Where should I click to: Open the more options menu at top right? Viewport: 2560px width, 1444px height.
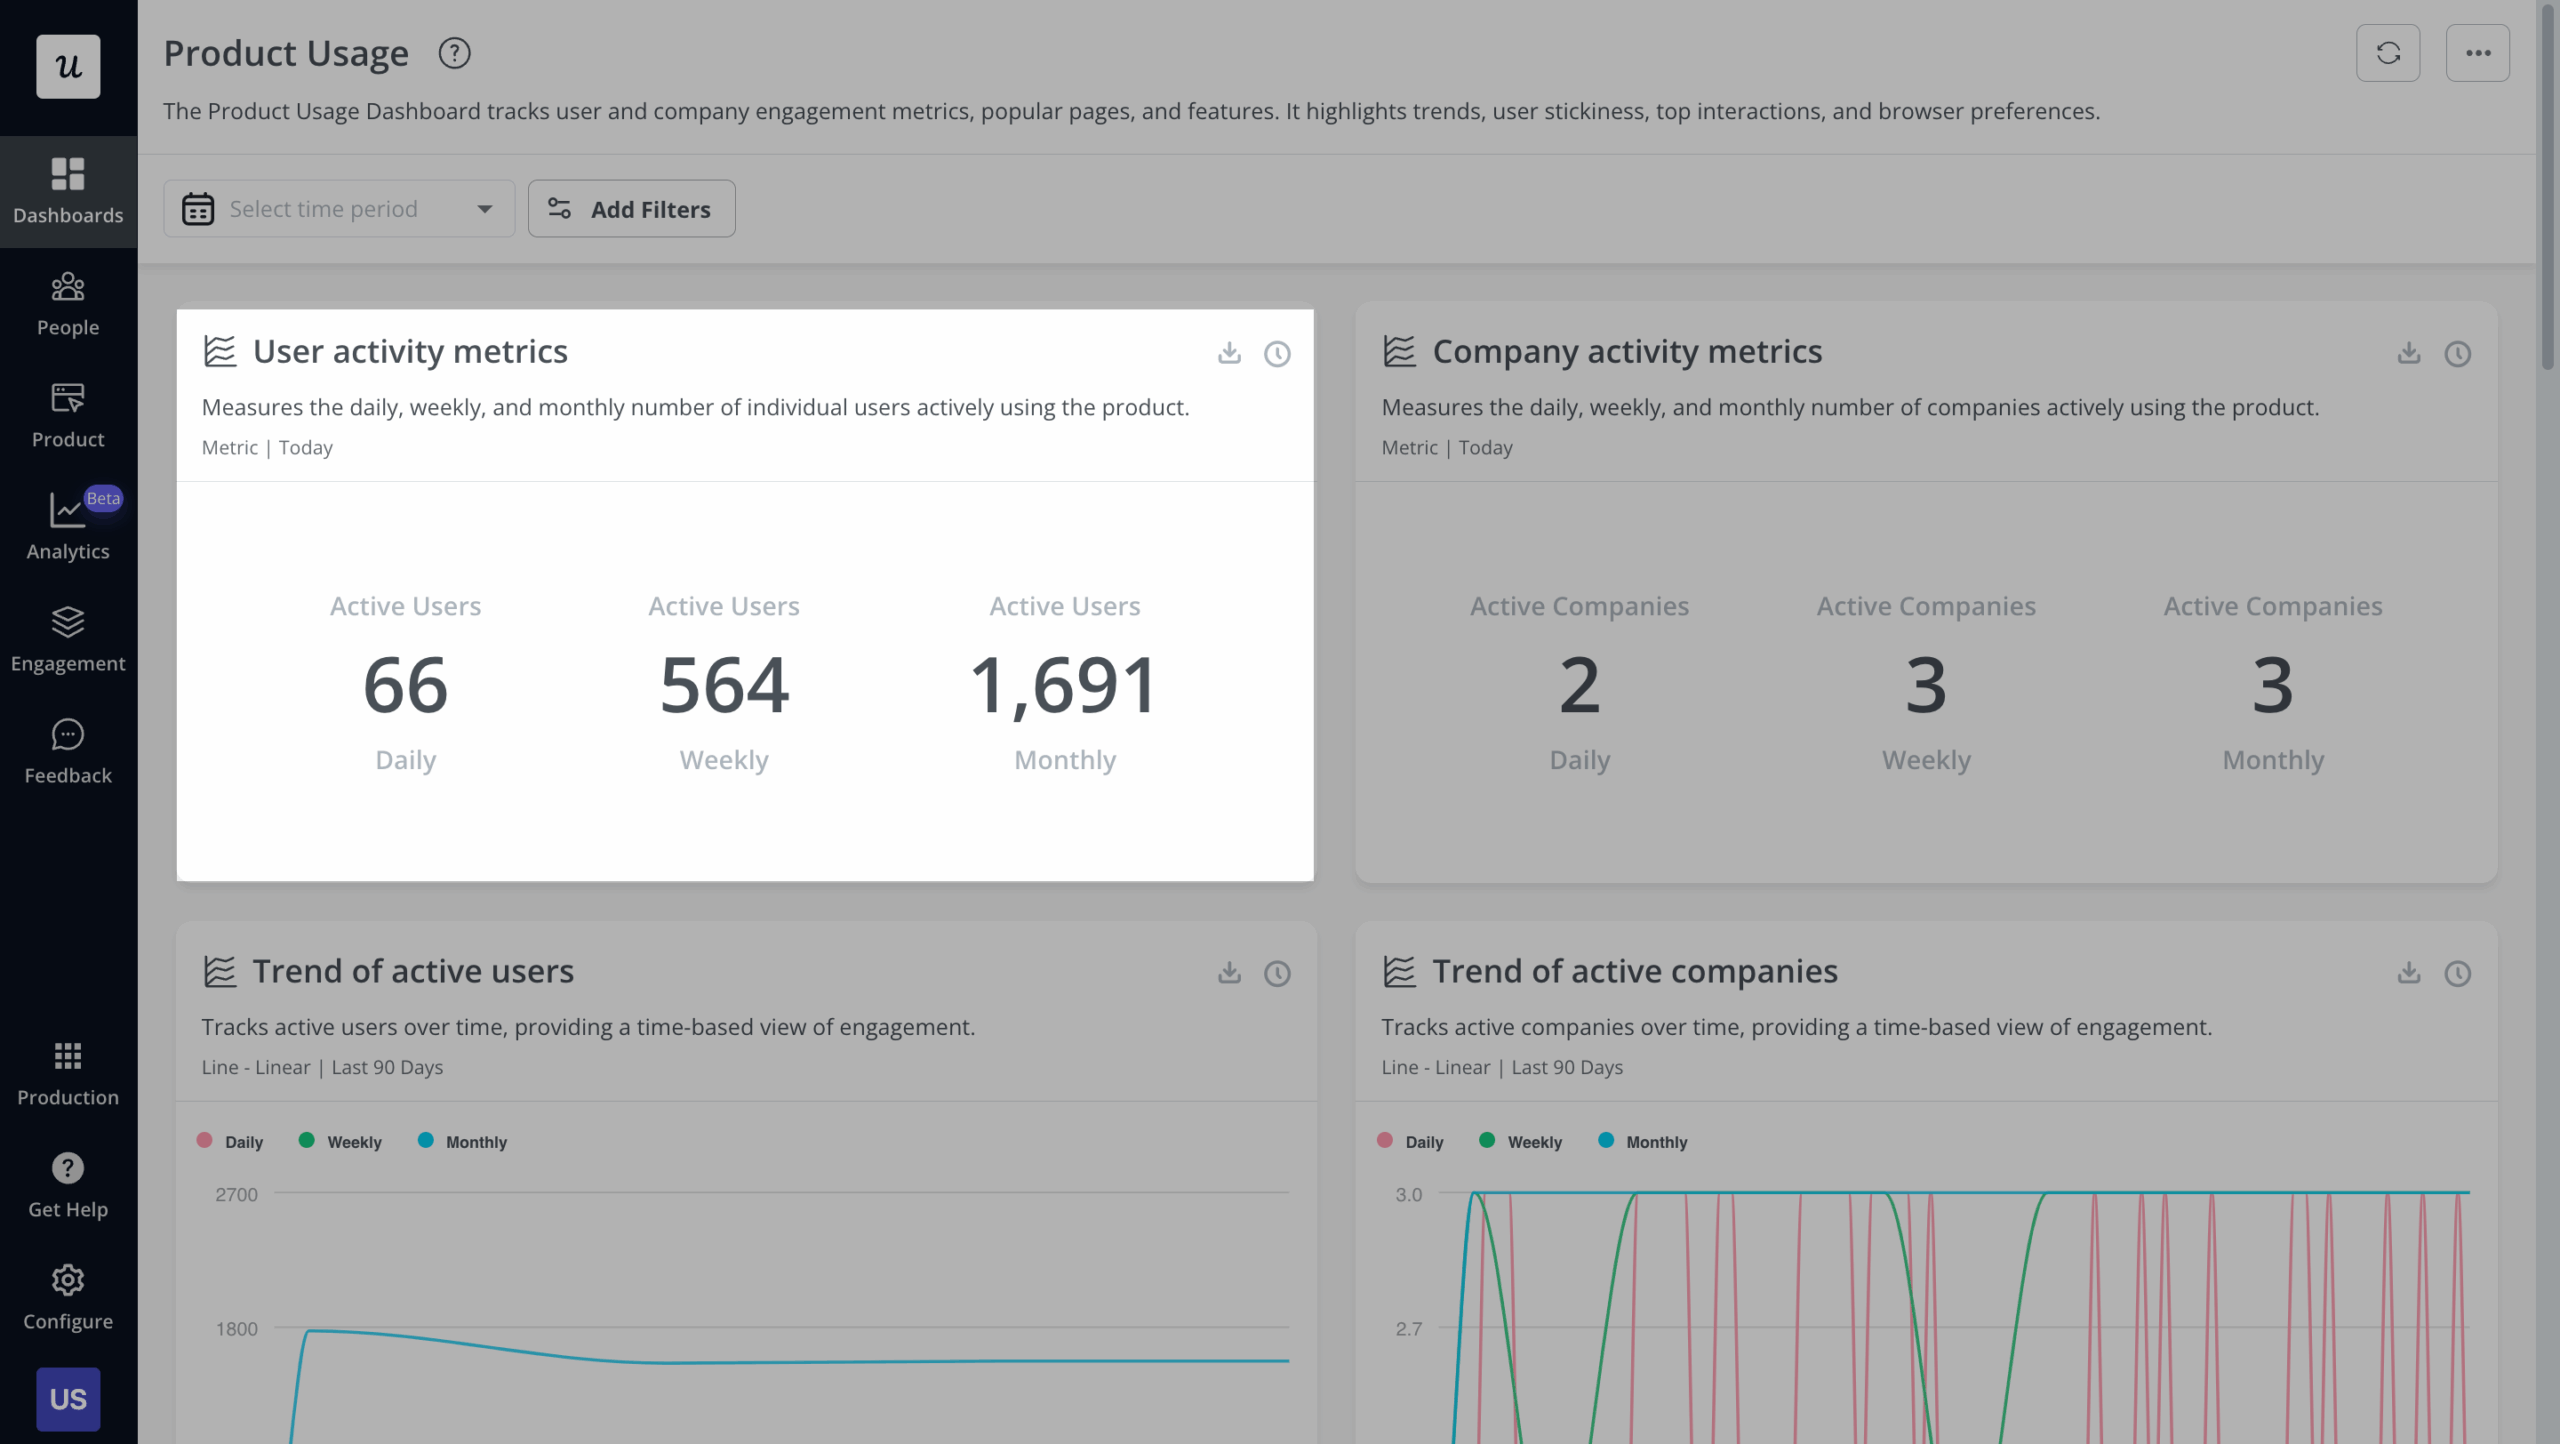pyautogui.click(x=2478, y=52)
